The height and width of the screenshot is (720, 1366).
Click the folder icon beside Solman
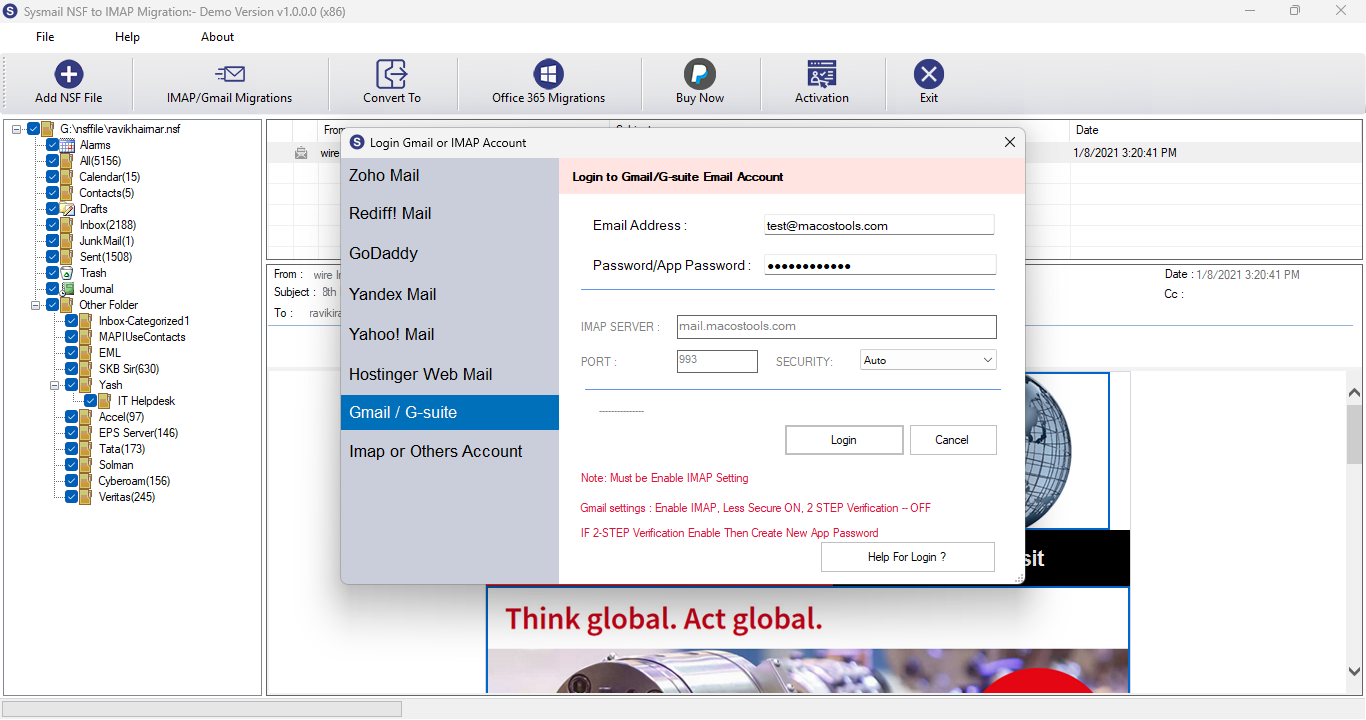pyautogui.click(x=86, y=465)
